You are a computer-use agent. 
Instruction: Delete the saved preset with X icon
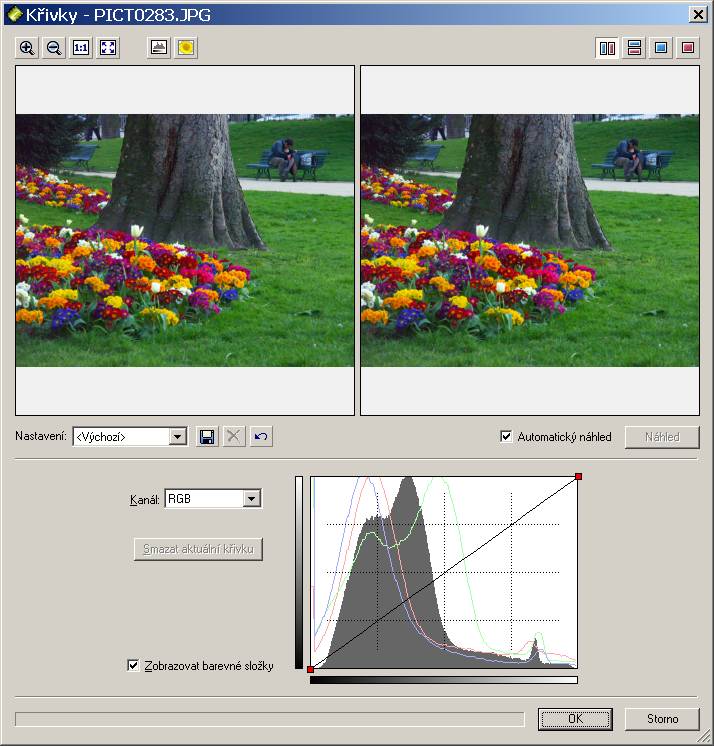(234, 436)
